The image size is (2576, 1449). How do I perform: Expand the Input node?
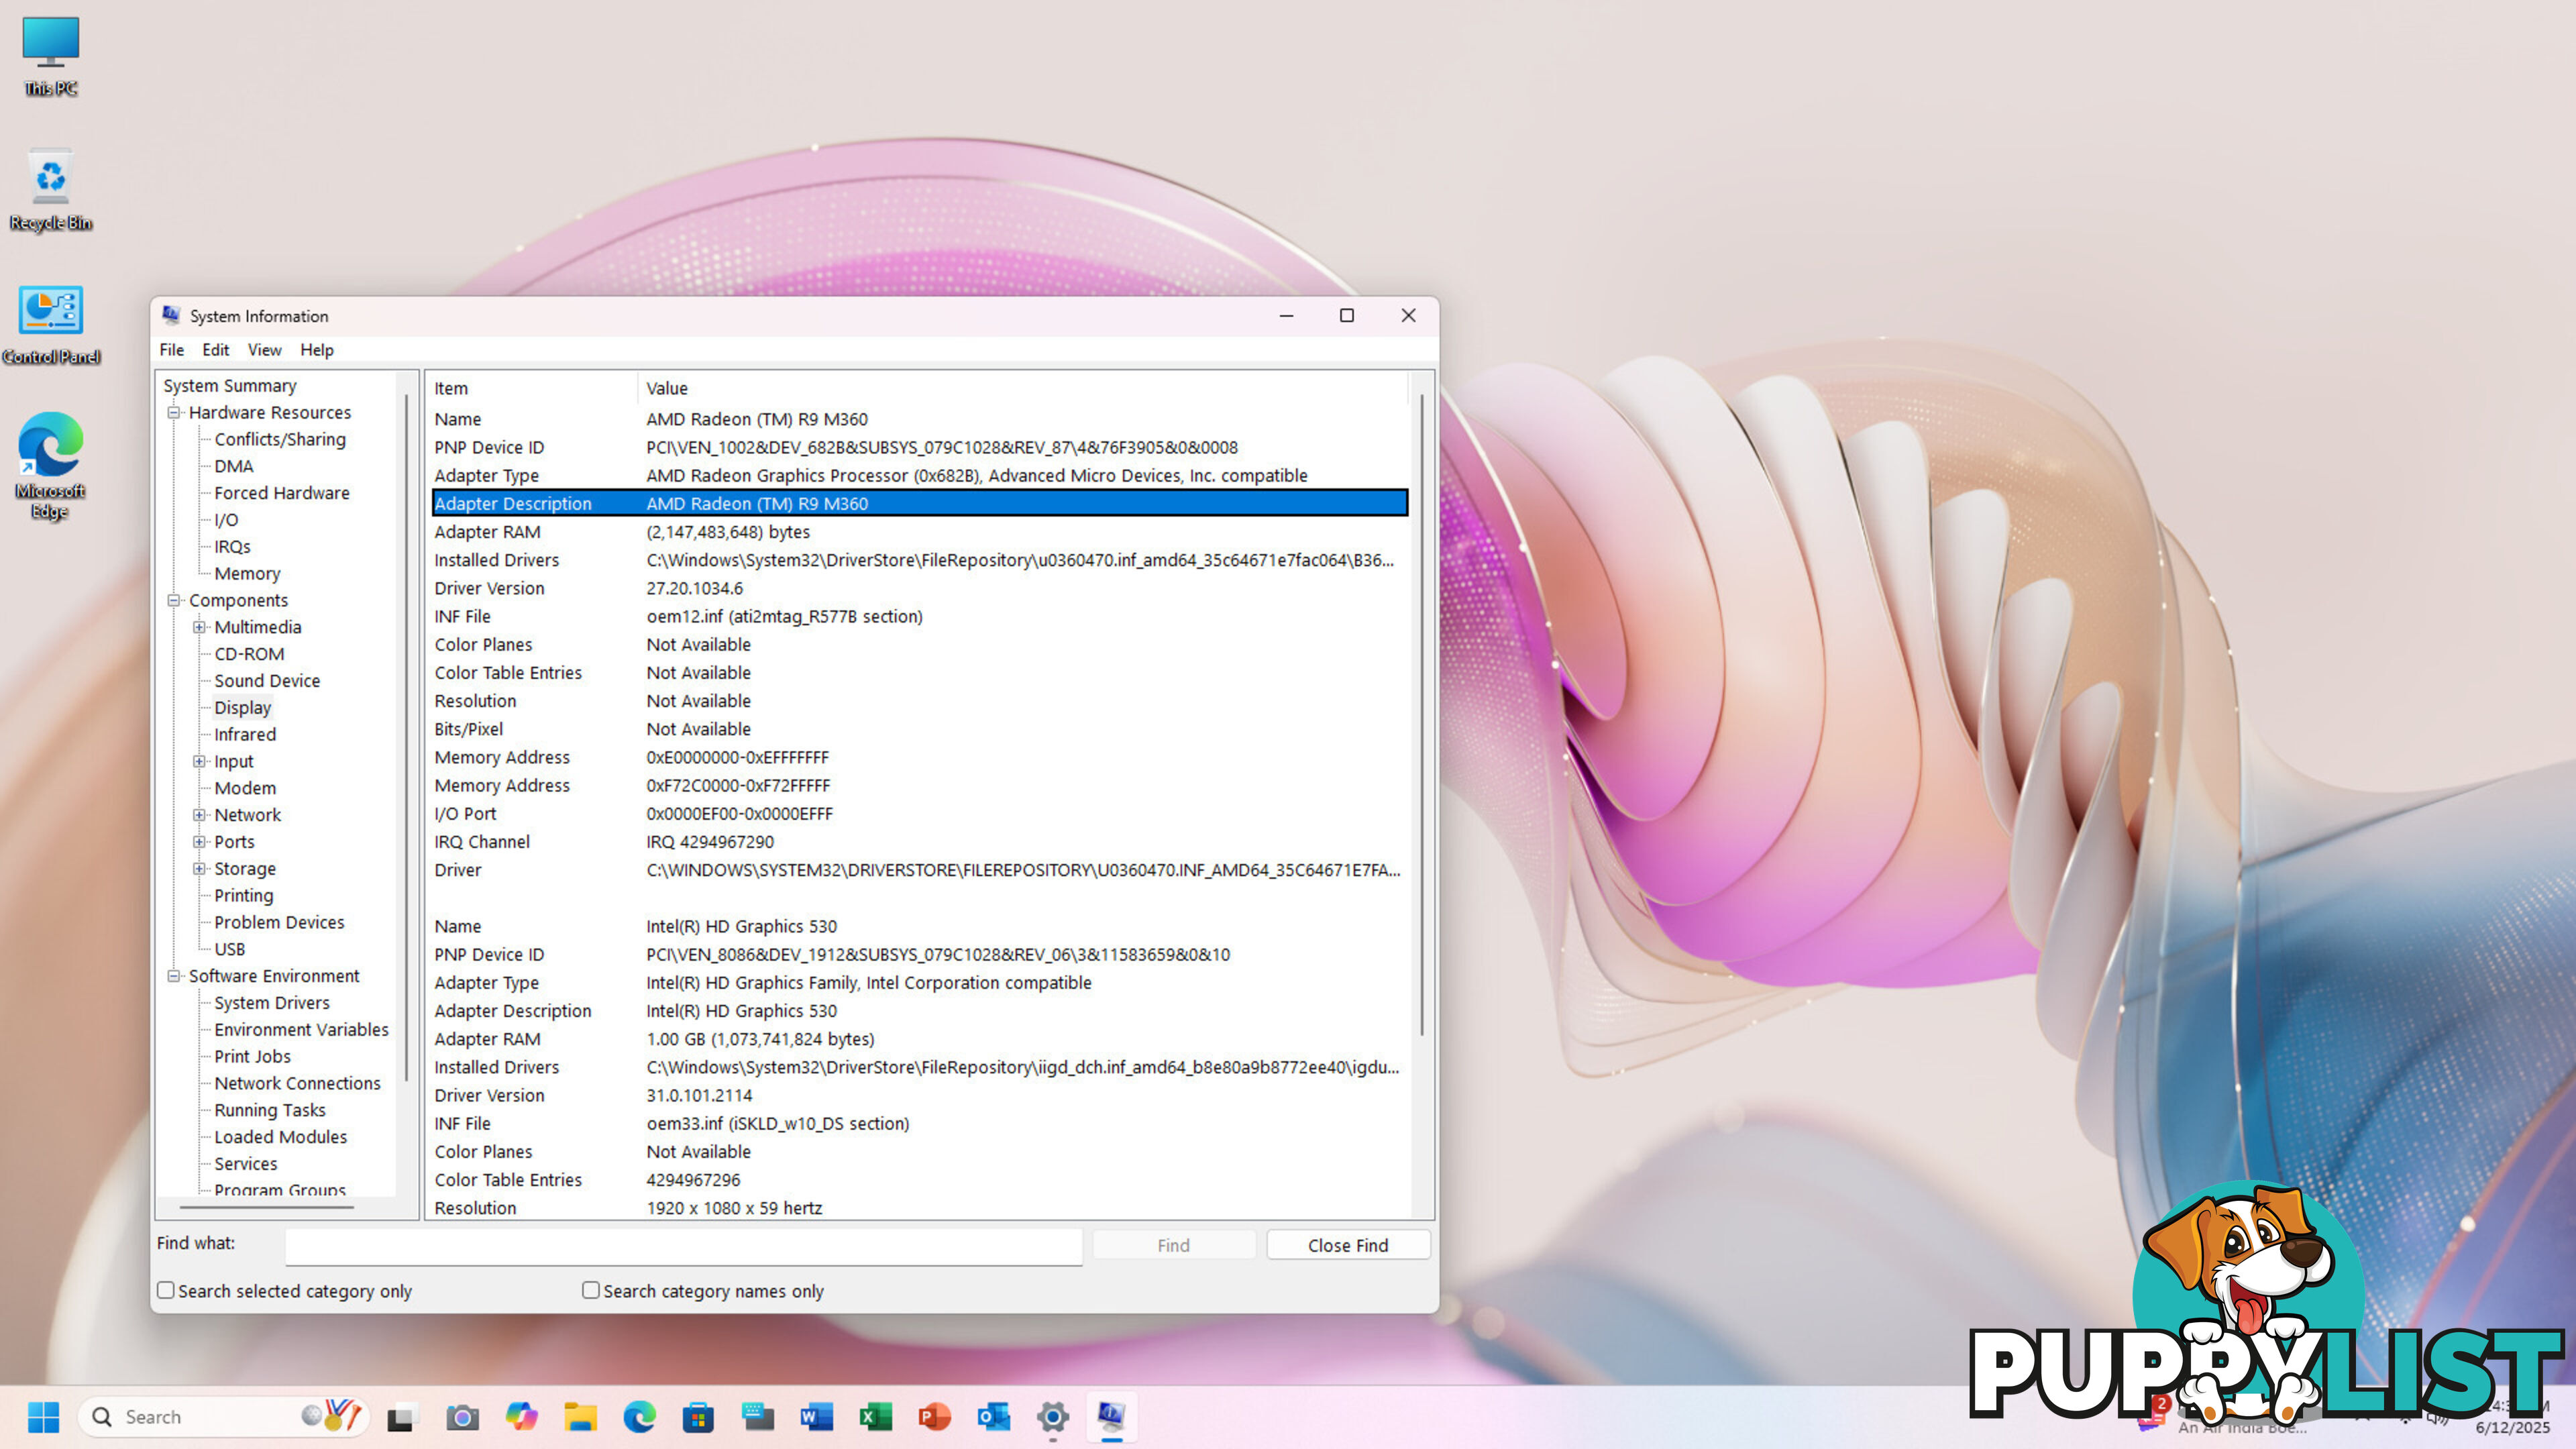coord(199,761)
